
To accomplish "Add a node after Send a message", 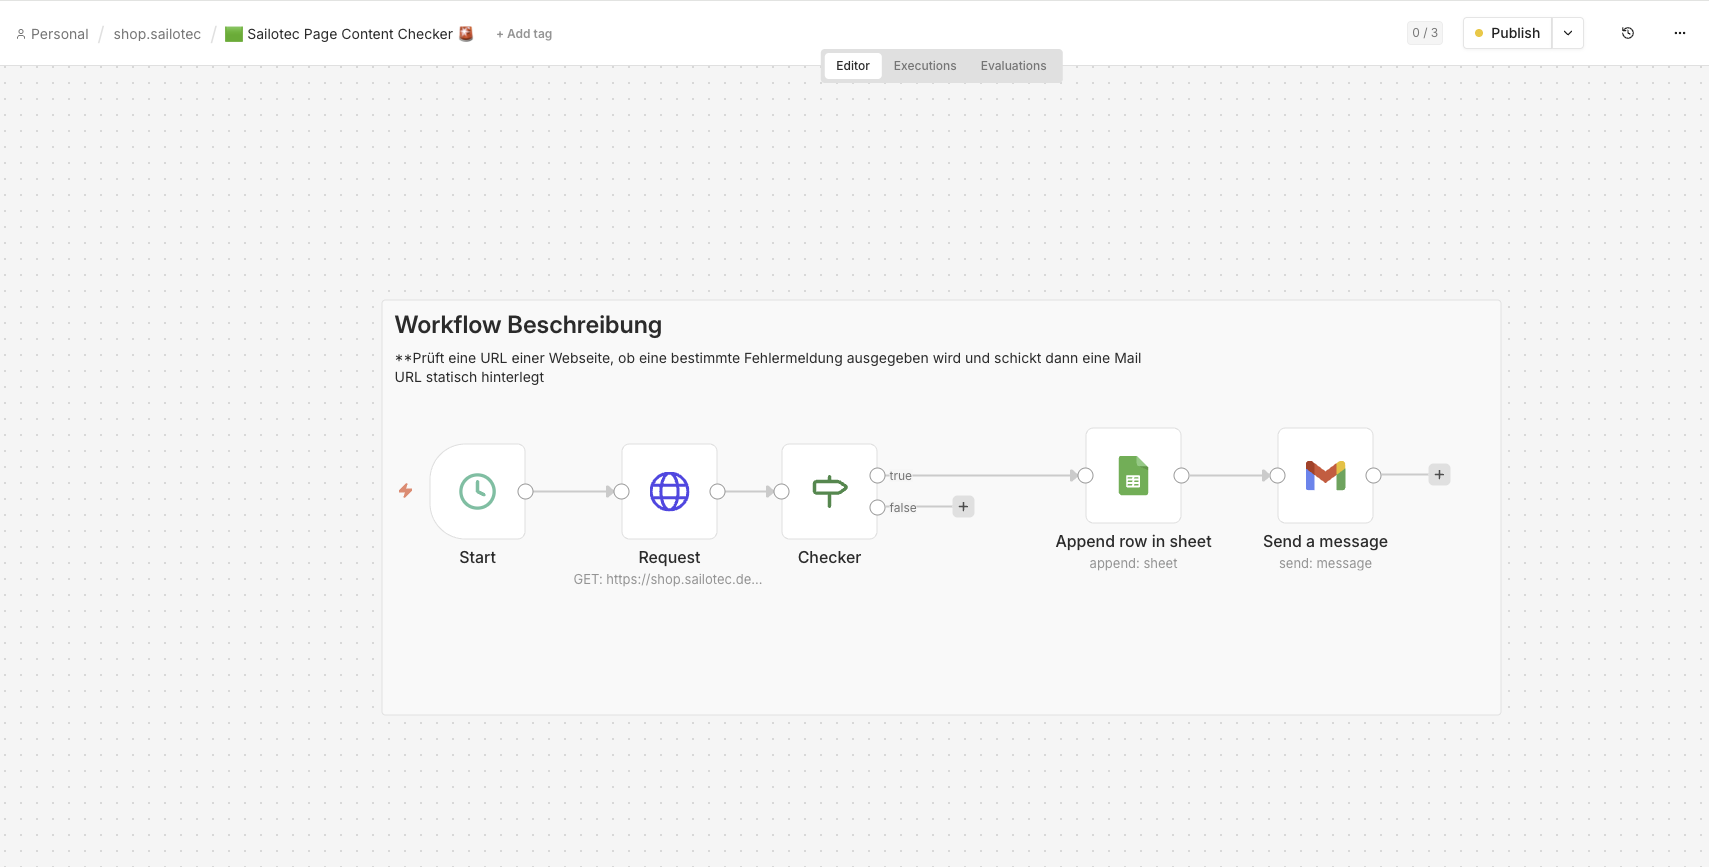I will [1439, 475].
